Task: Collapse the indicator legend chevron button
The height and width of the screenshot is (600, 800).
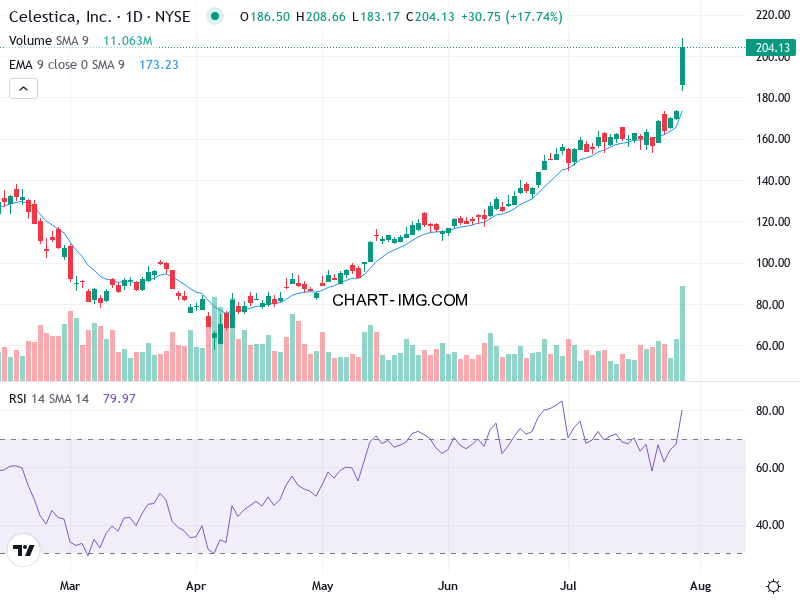Action: click(23, 89)
